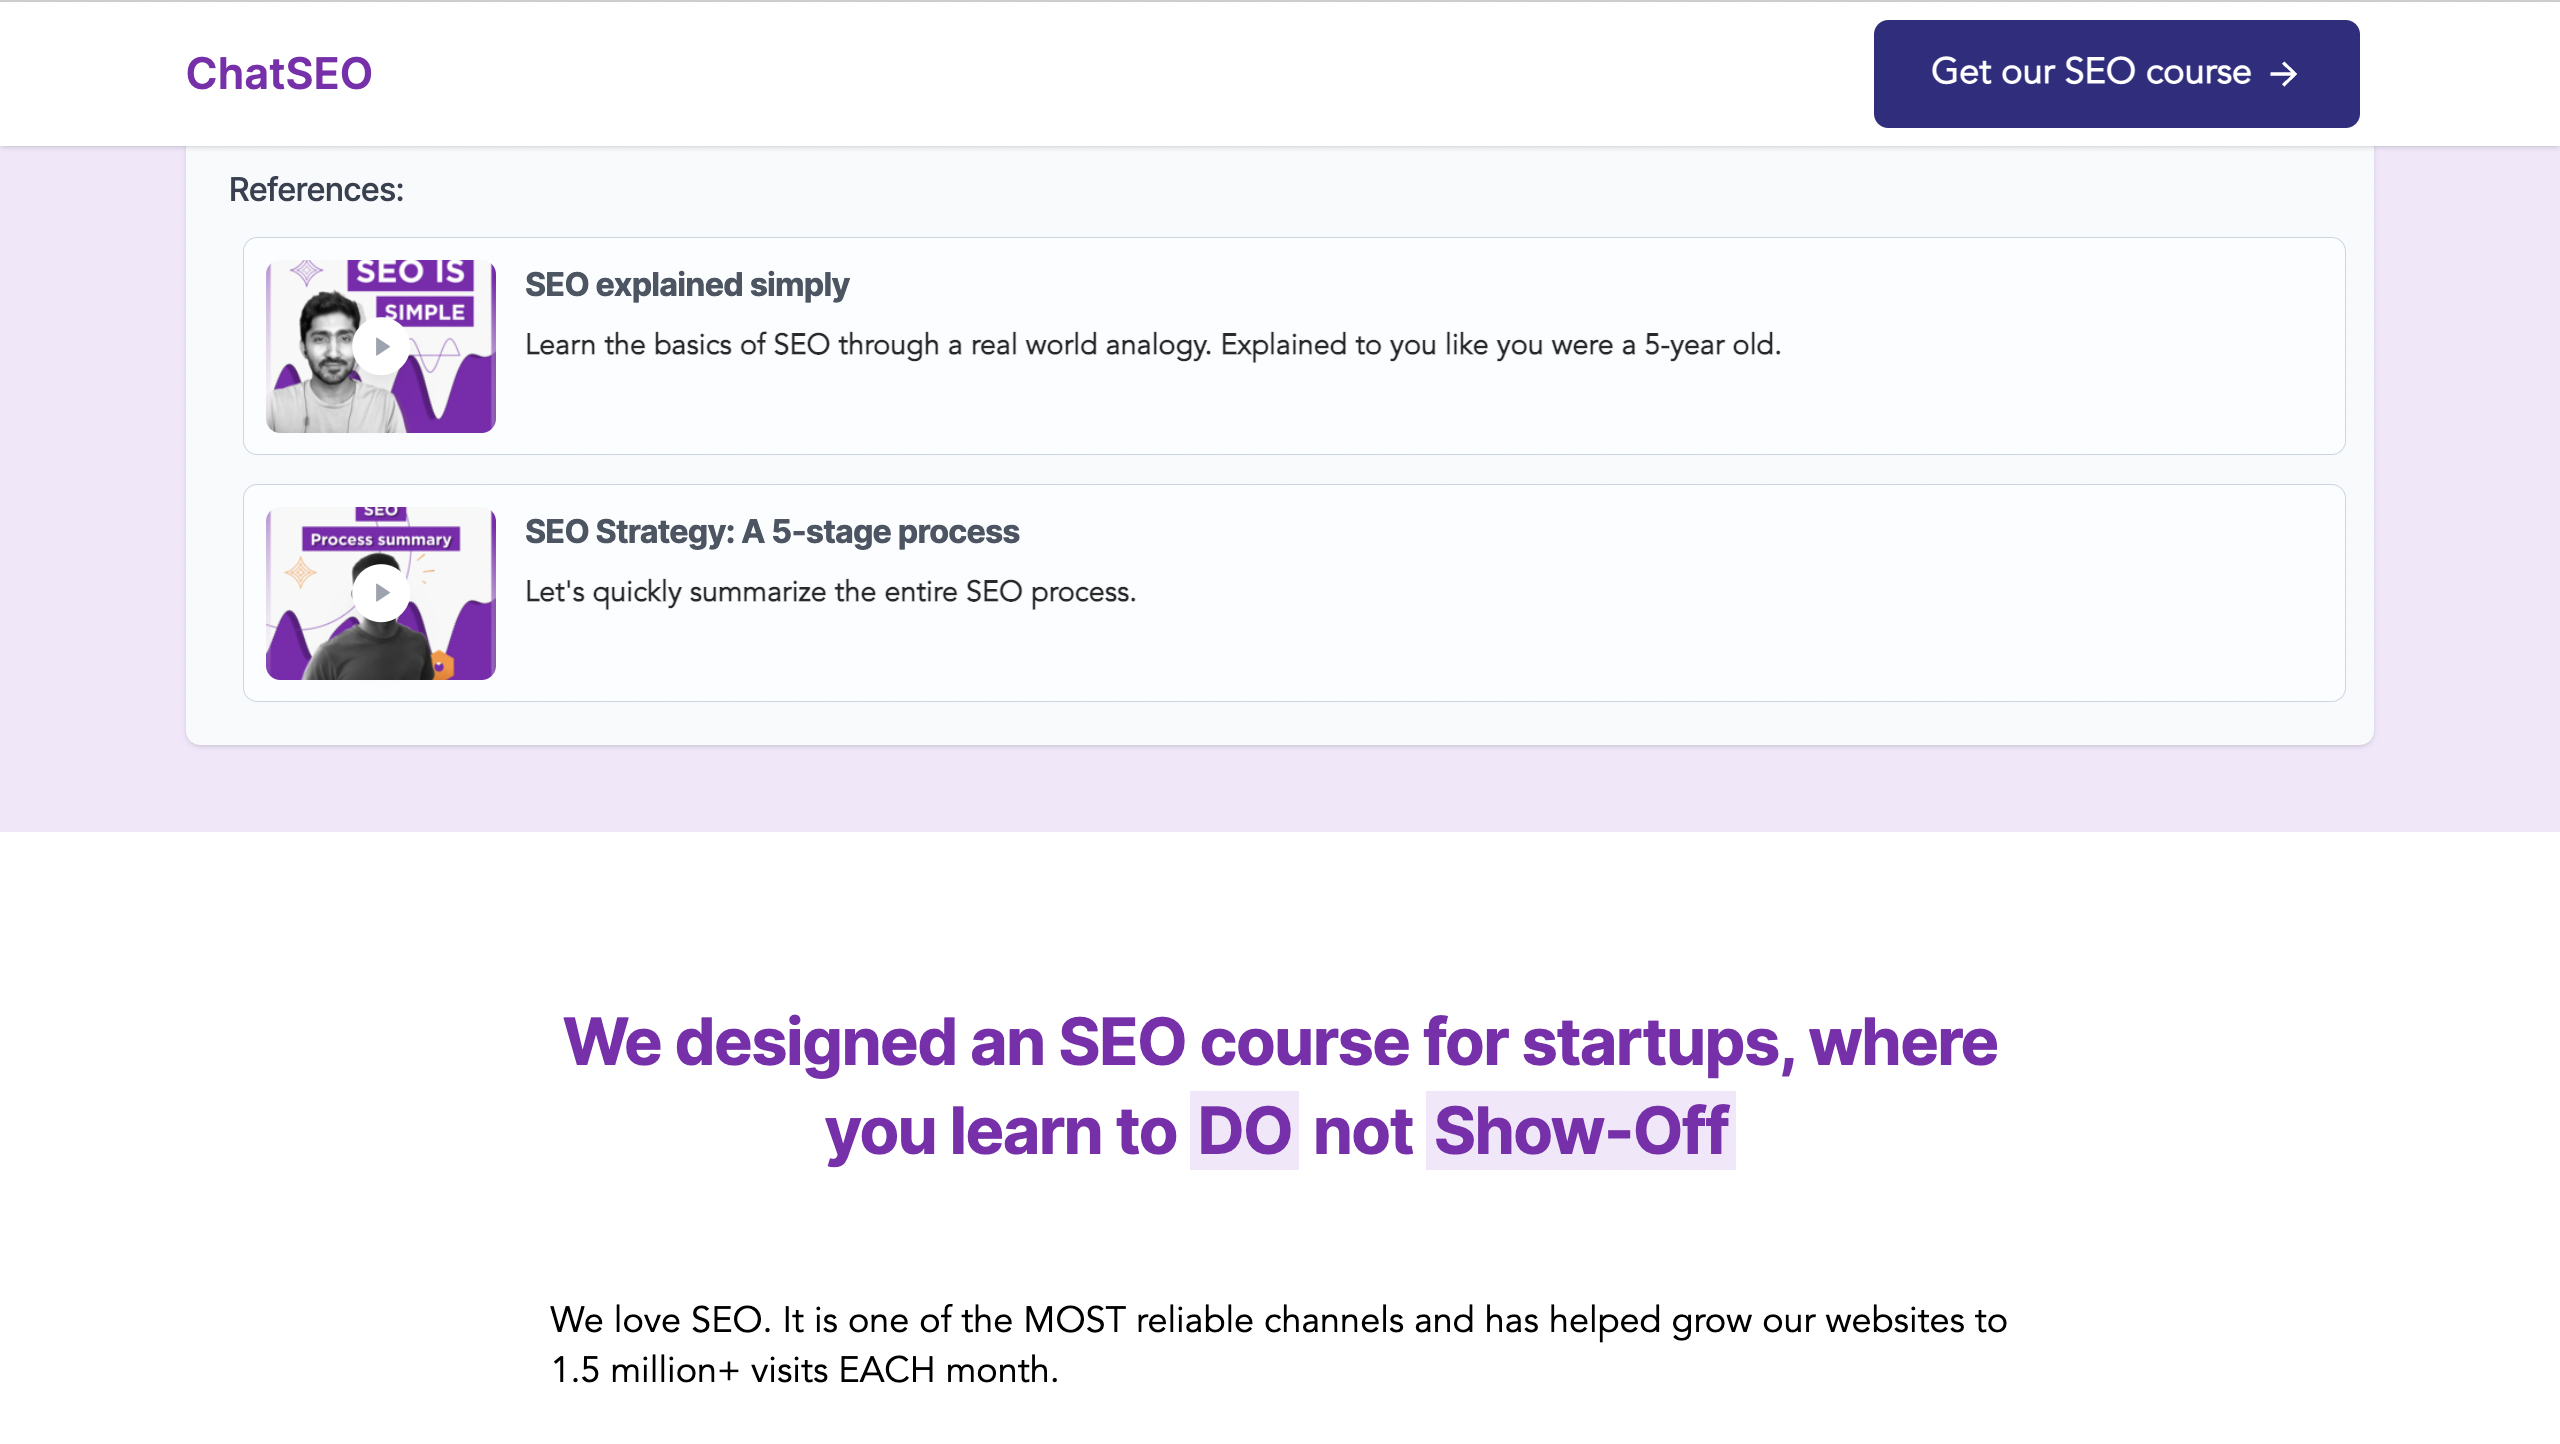Click SEO Strategy: A 5-stage process title
This screenshot has width=2560, height=1444.
(772, 532)
